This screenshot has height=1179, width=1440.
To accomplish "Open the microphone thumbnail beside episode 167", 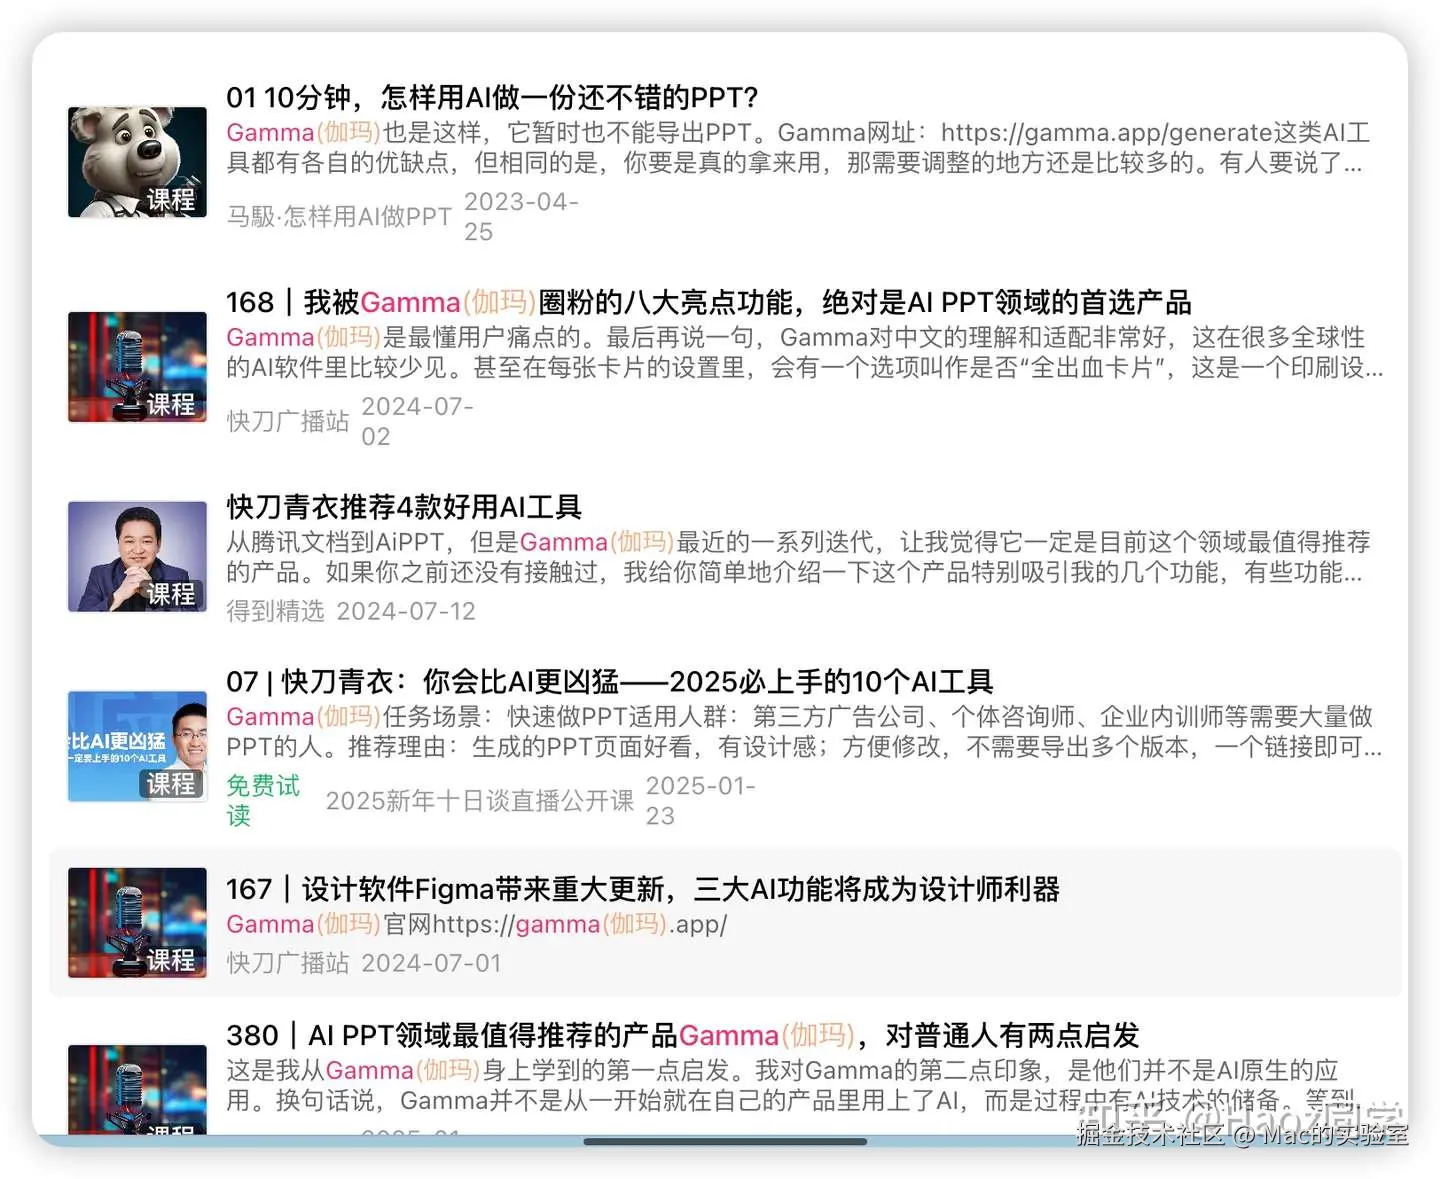I will pos(137,922).
